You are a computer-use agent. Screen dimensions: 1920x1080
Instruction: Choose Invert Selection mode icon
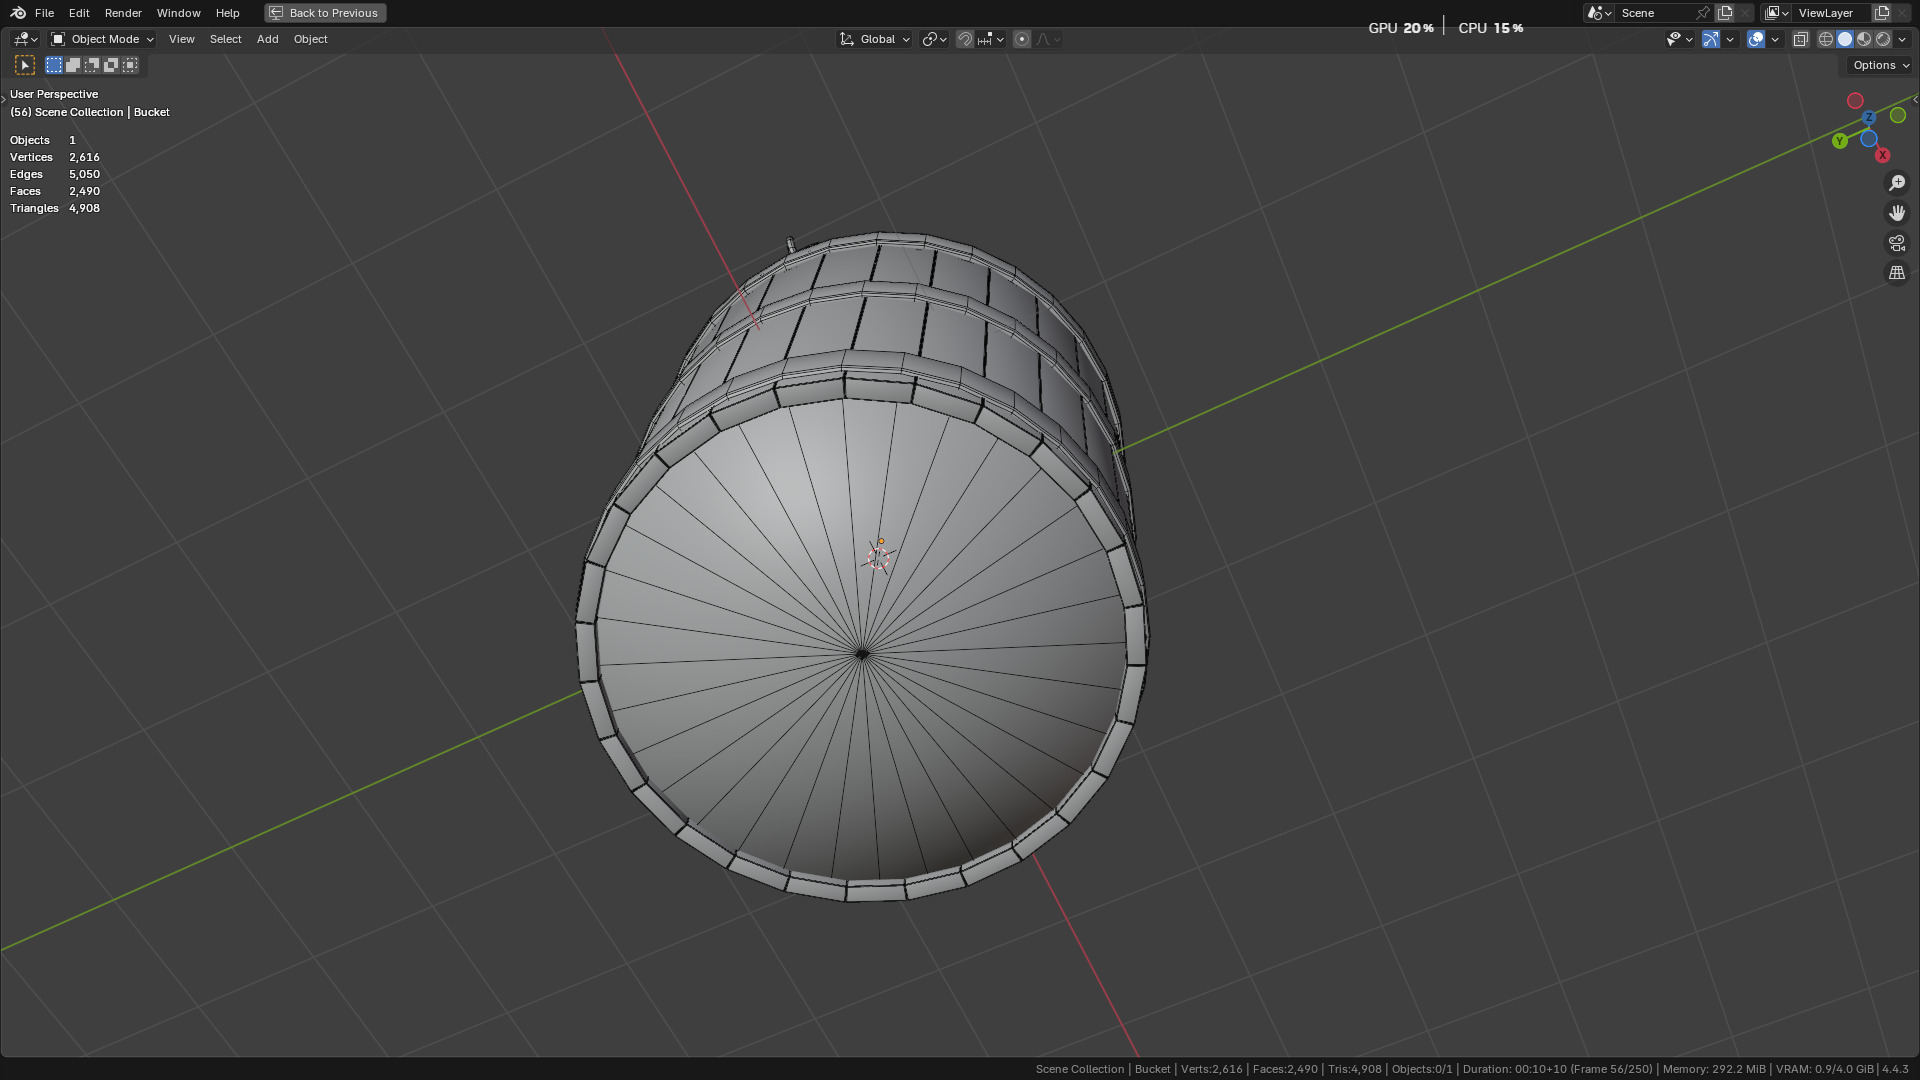coord(111,65)
